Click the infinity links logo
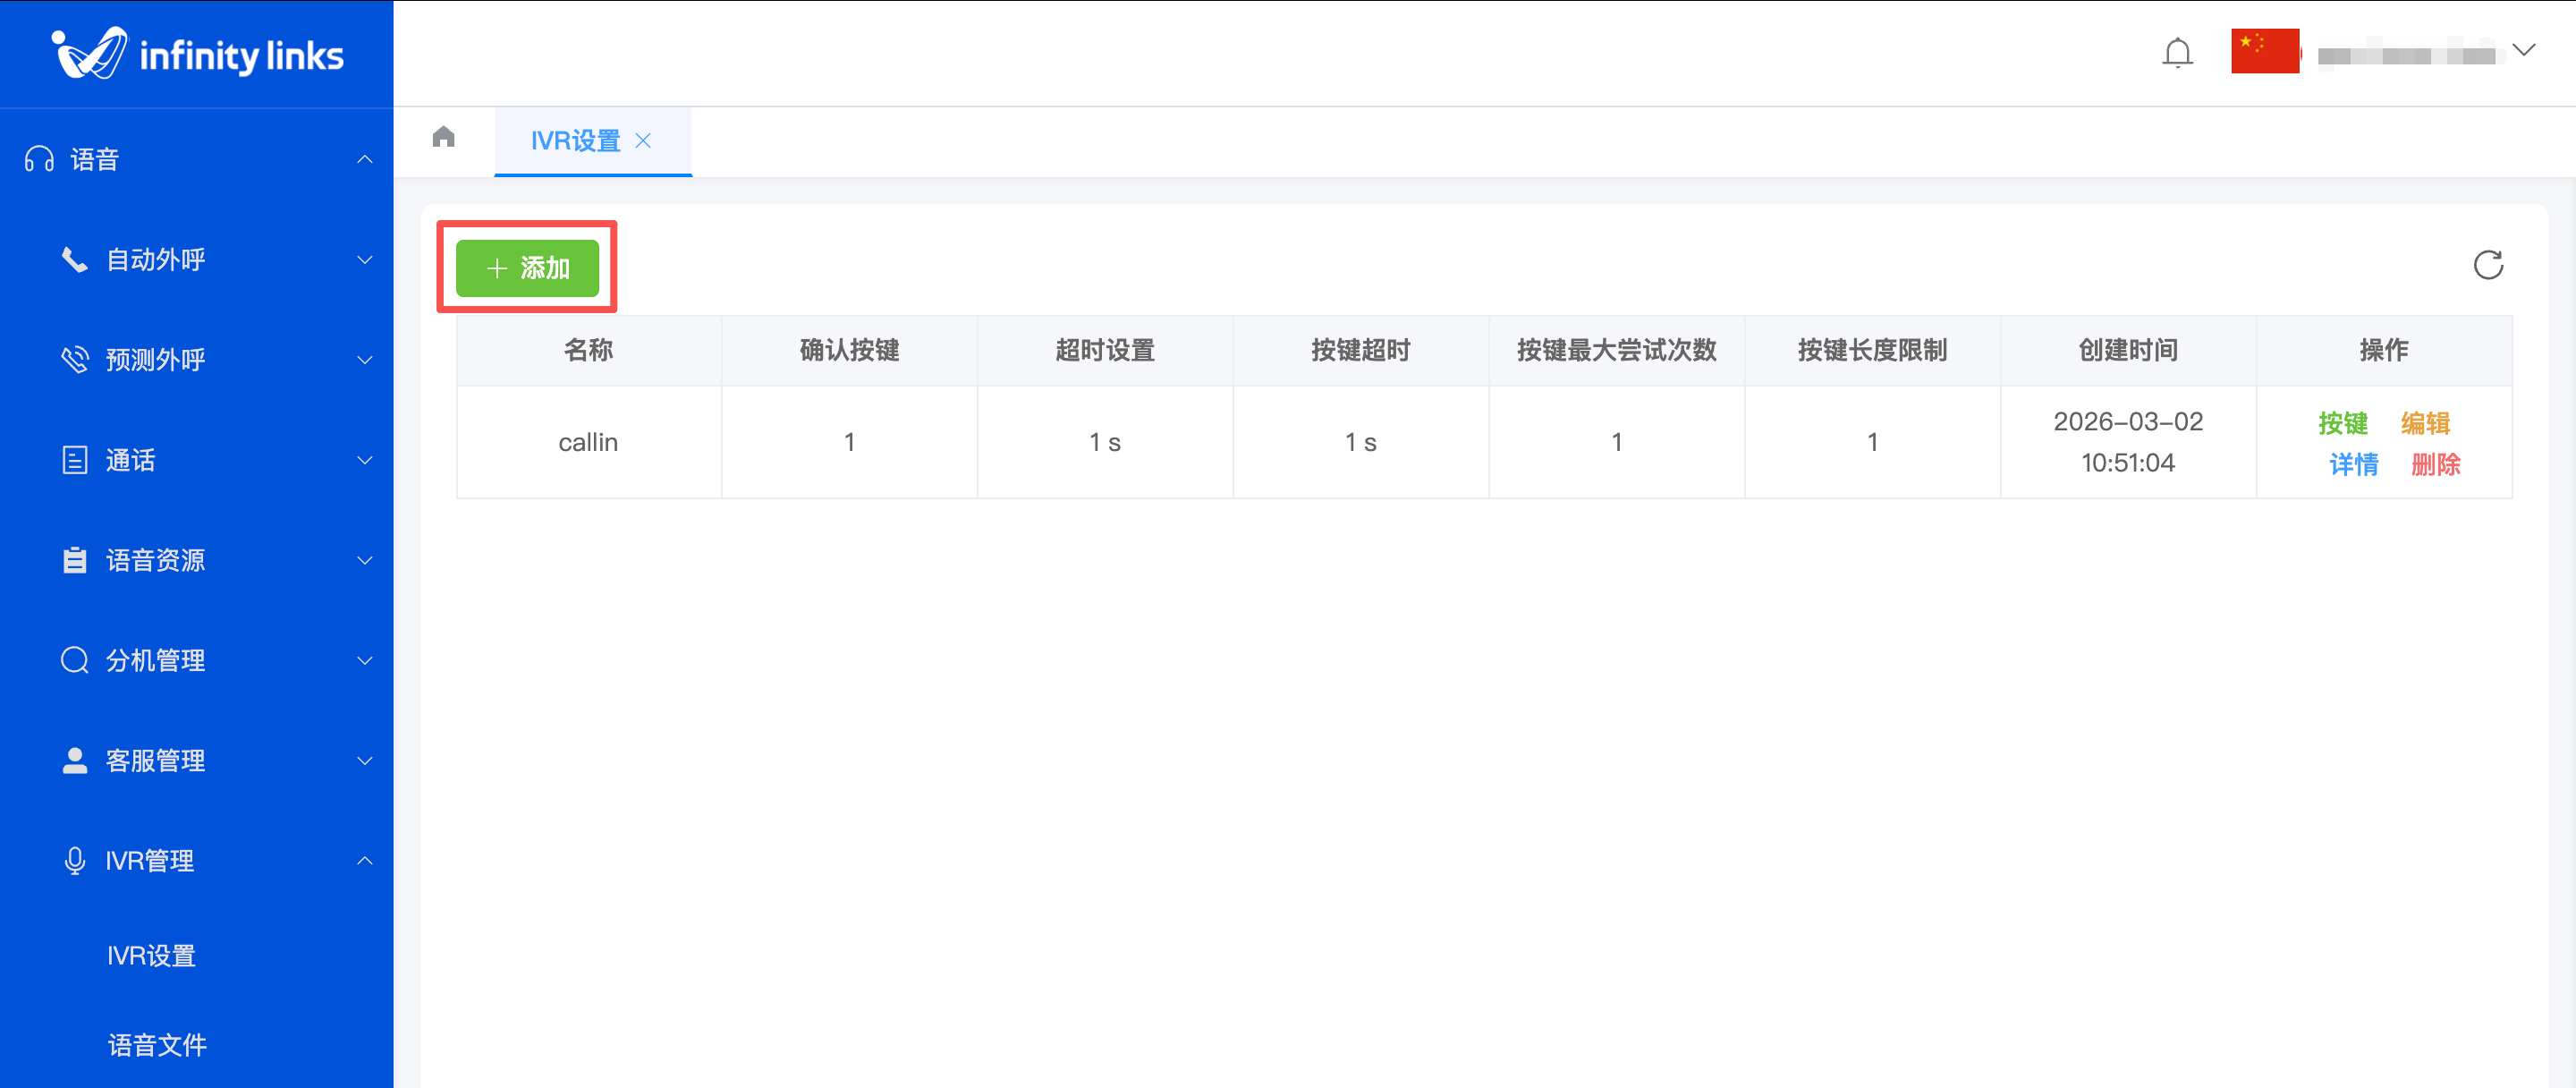Image resolution: width=2576 pixels, height=1088 pixels. click(x=197, y=54)
